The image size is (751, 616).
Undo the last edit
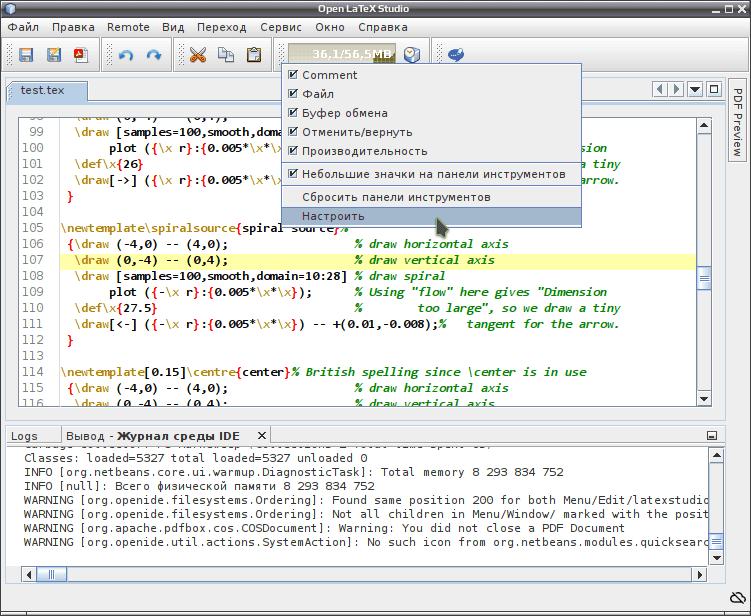[x=125, y=55]
